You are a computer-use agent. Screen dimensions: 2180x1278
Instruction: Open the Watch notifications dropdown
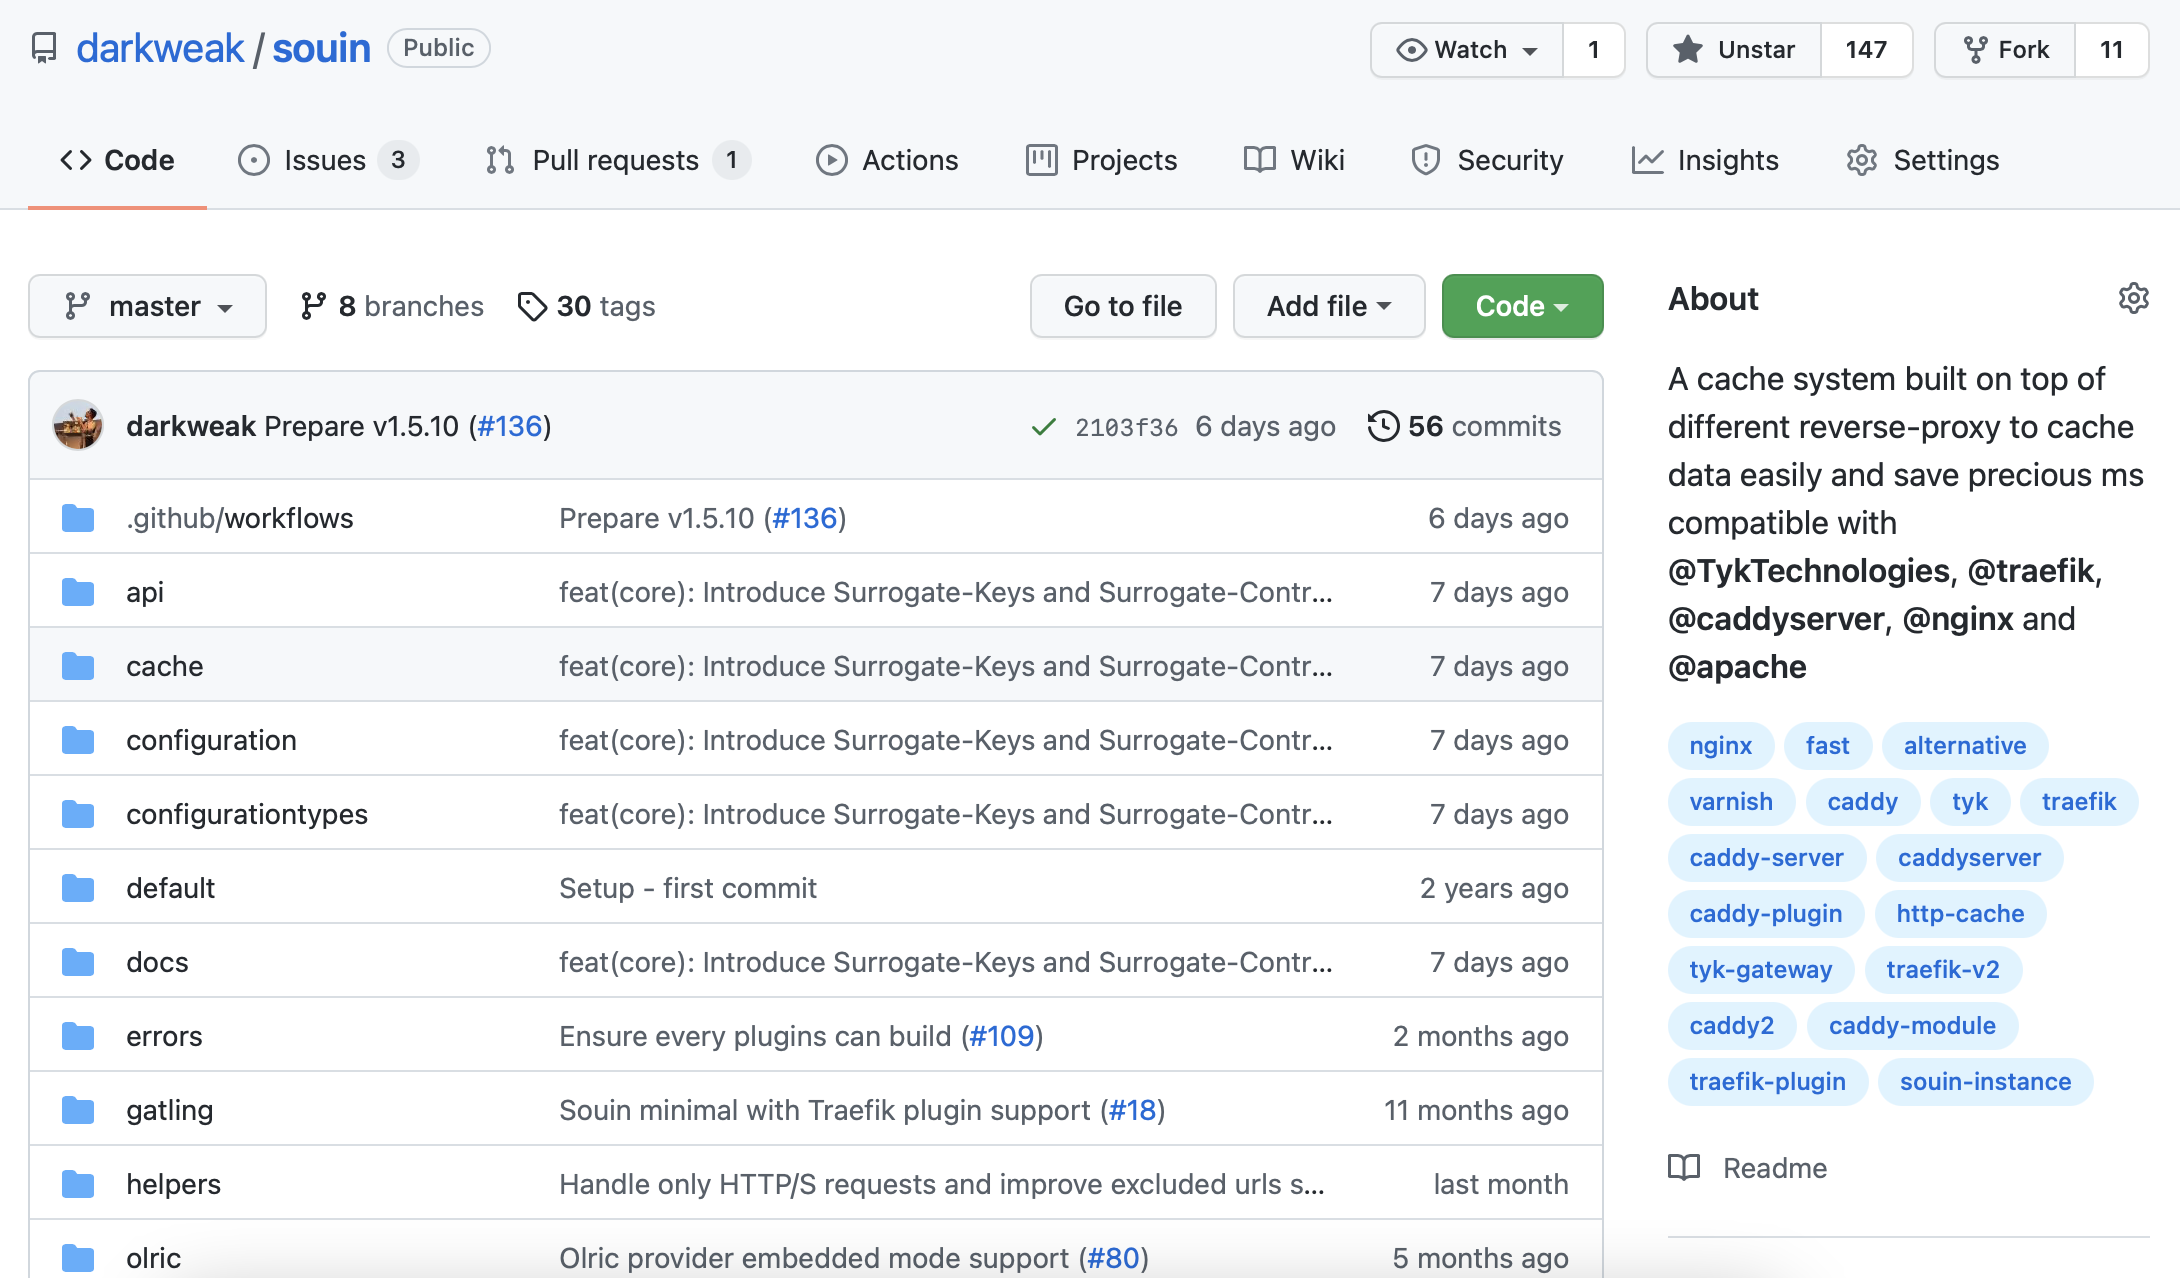[1467, 50]
